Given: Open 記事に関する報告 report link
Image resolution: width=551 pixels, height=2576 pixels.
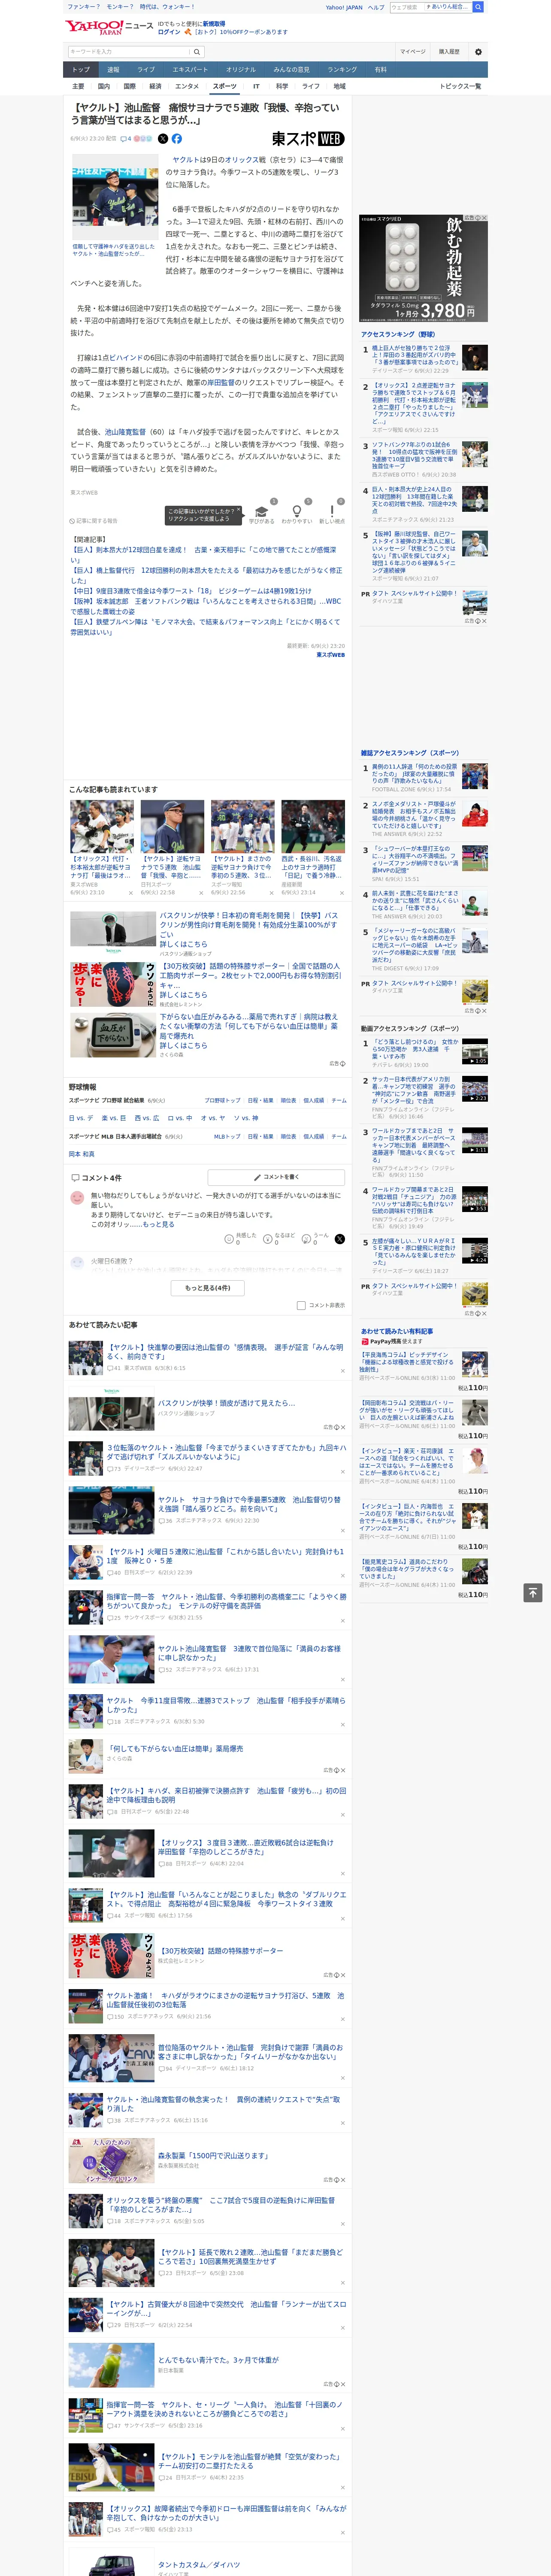Looking at the screenshot, I should click(x=94, y=521).
